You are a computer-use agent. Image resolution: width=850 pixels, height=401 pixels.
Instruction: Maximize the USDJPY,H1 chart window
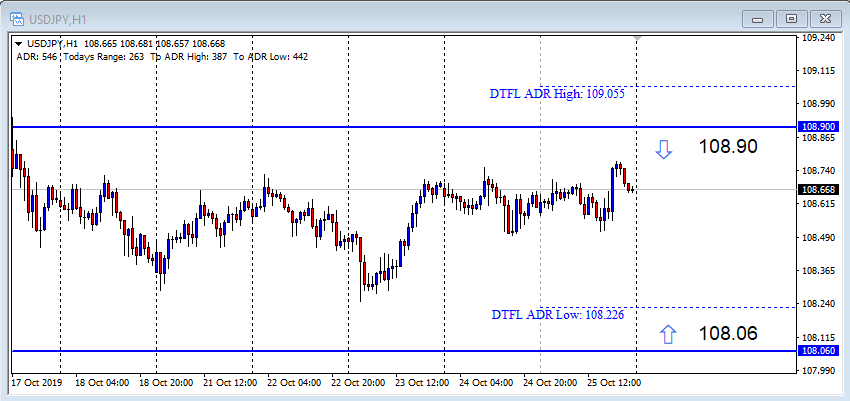791,20
